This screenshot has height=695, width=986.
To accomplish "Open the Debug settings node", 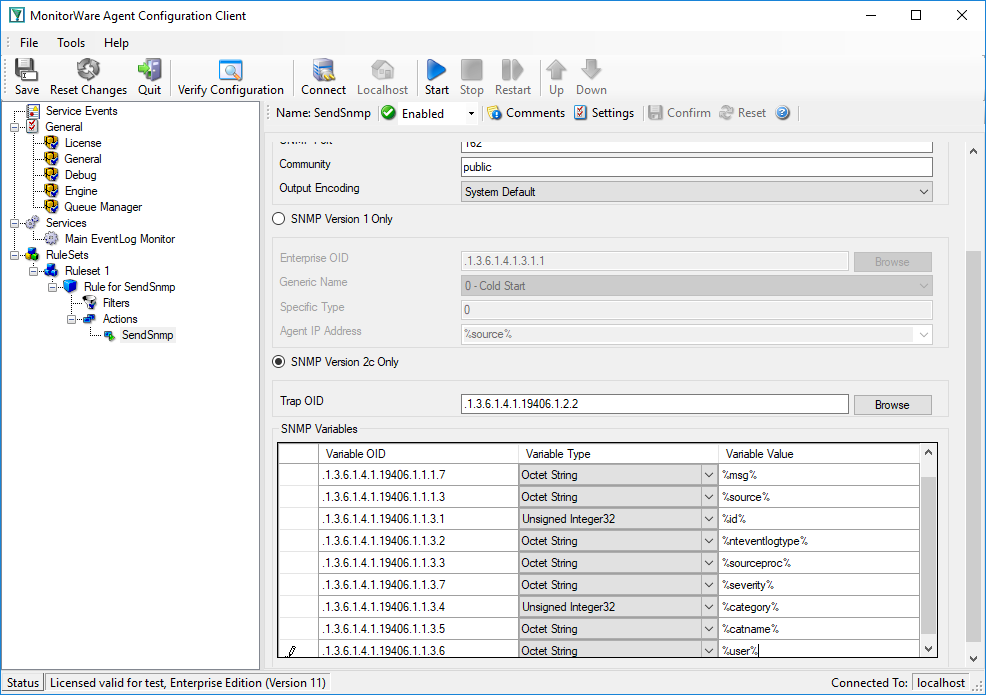I will tap(80, 175).
